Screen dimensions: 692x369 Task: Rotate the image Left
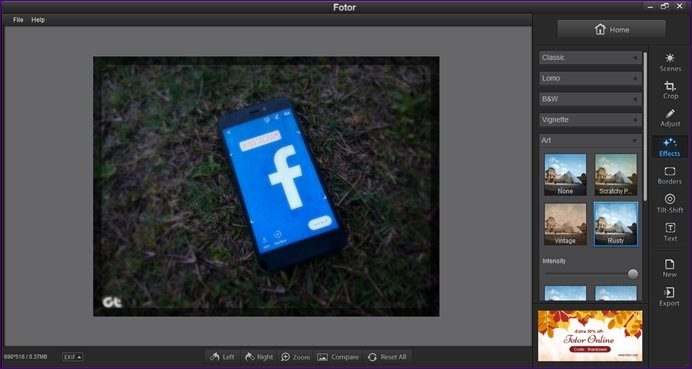click(222, 357)
